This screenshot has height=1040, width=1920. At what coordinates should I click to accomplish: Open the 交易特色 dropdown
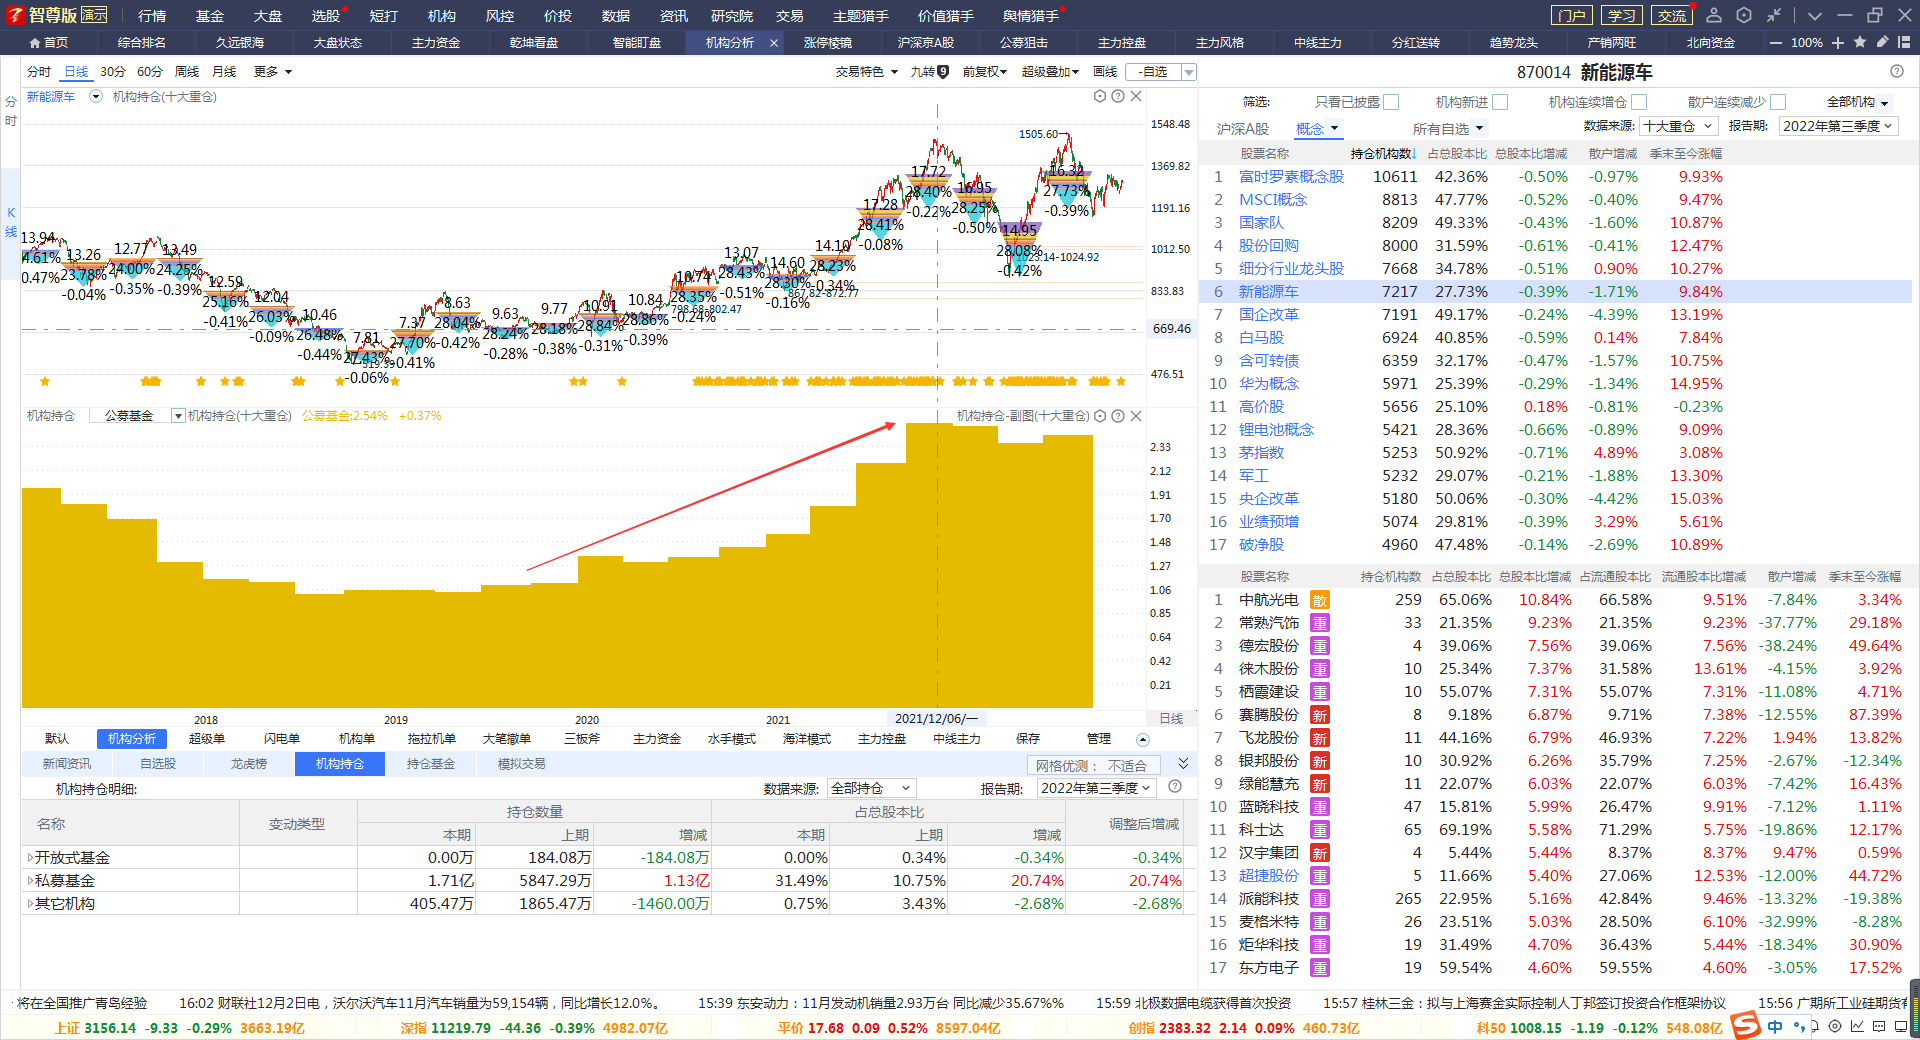pyautogui.click(x=867, y=72)
